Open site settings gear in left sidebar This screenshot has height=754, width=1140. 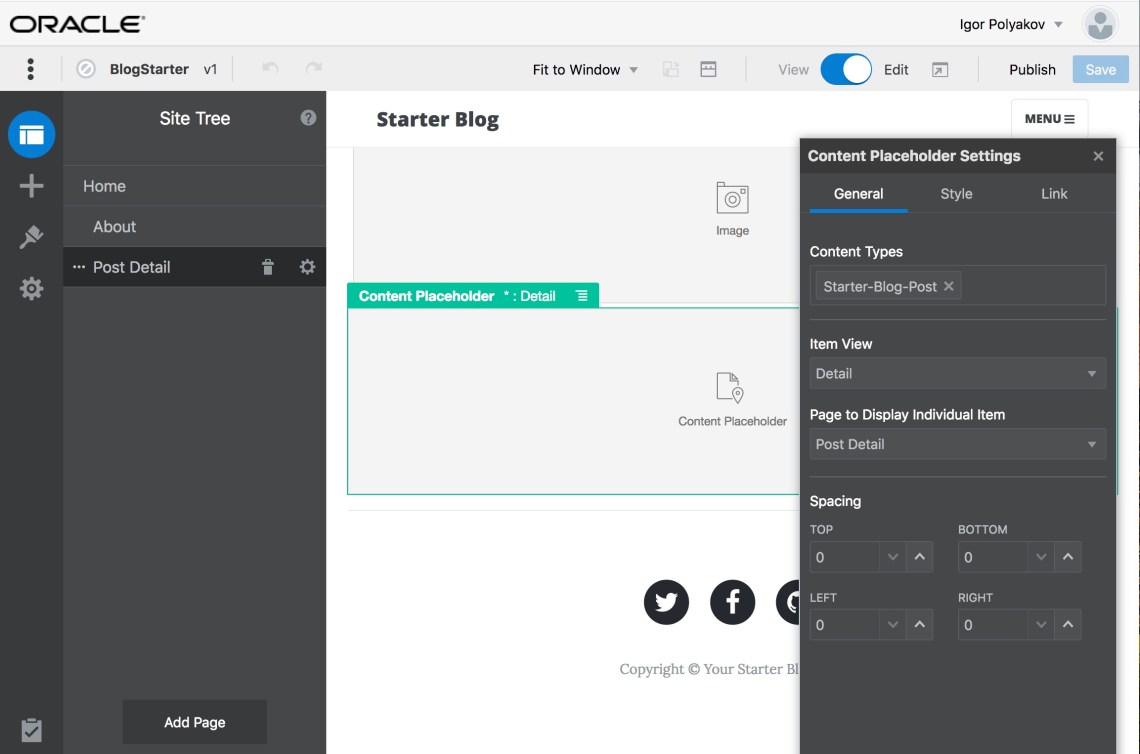tap(31, 289)
